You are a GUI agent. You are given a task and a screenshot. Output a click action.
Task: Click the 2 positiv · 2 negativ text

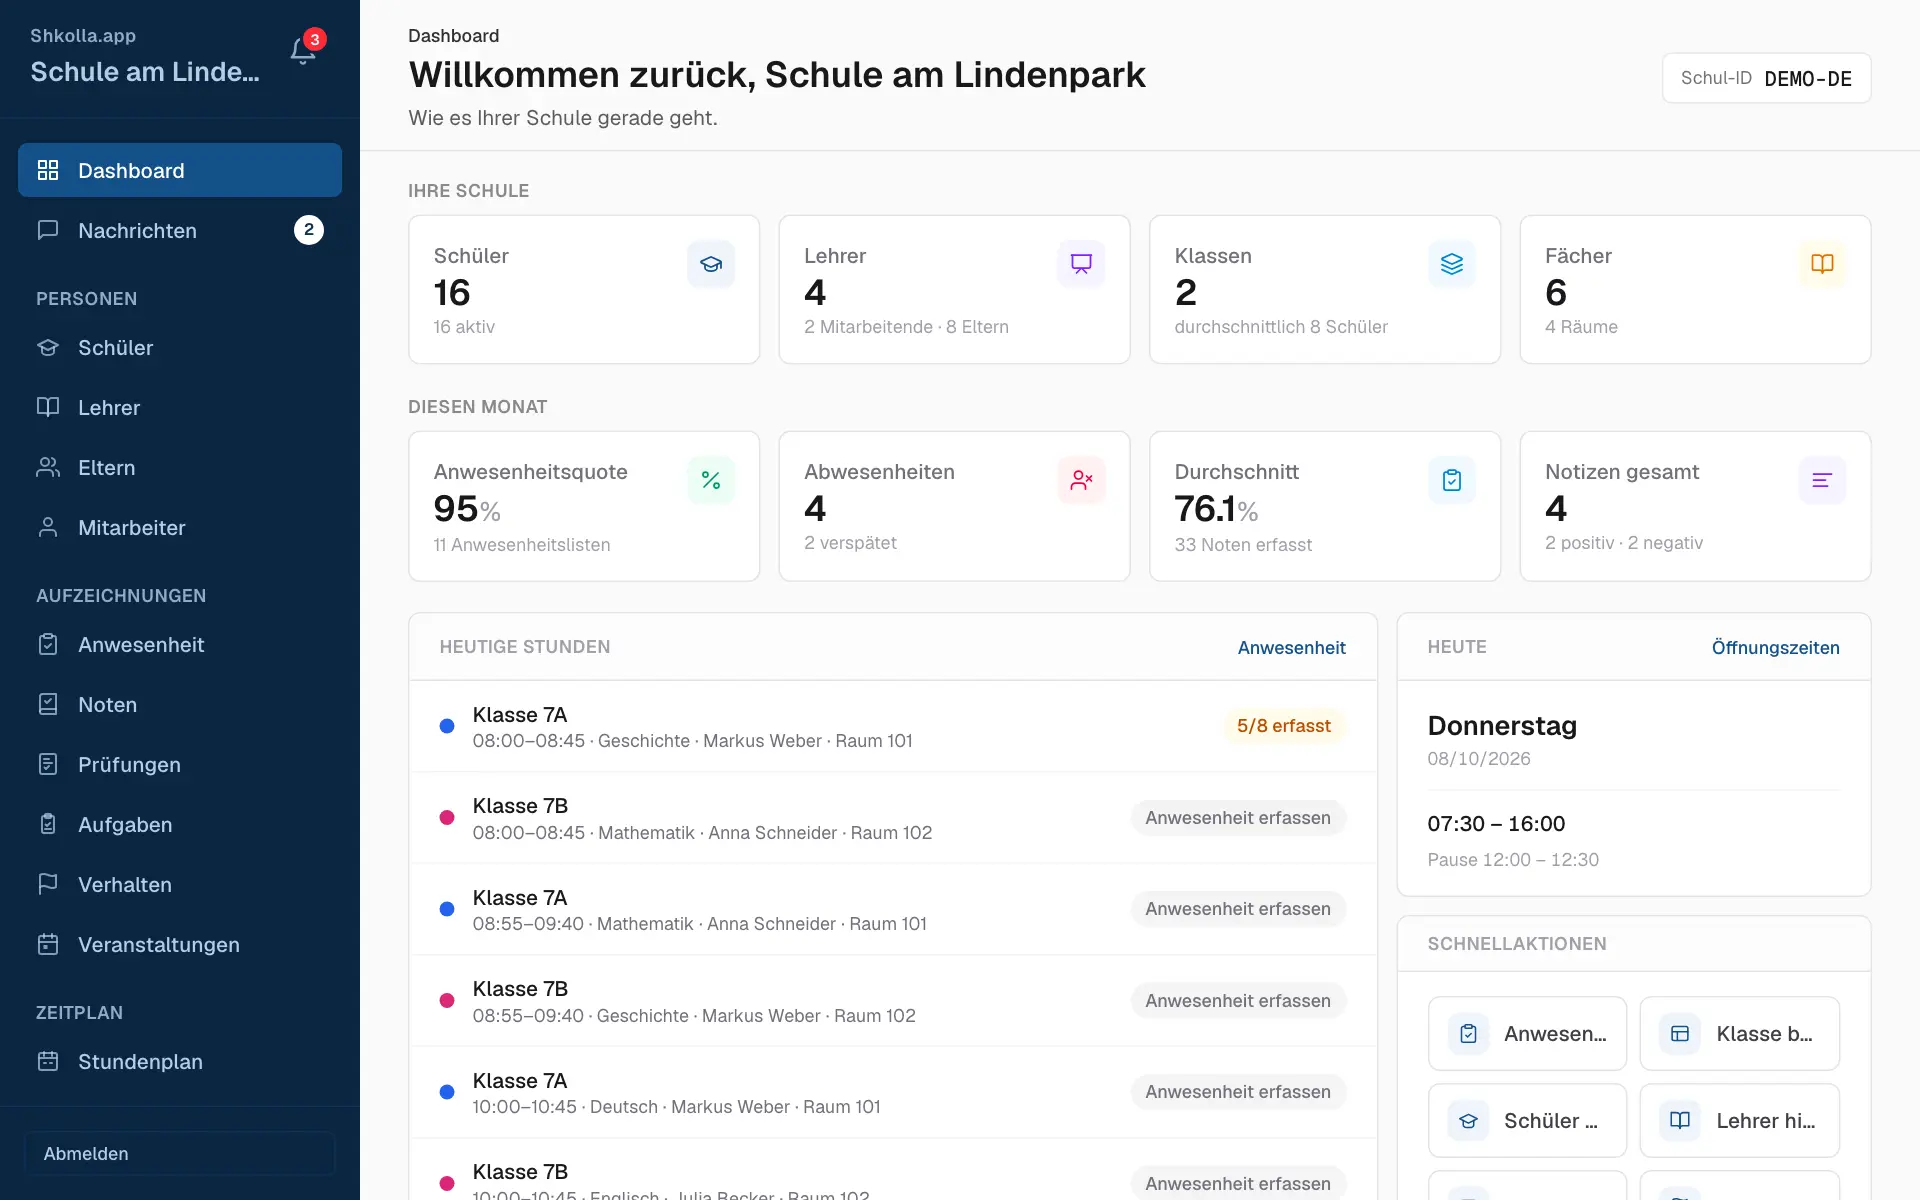(1624, 543)
